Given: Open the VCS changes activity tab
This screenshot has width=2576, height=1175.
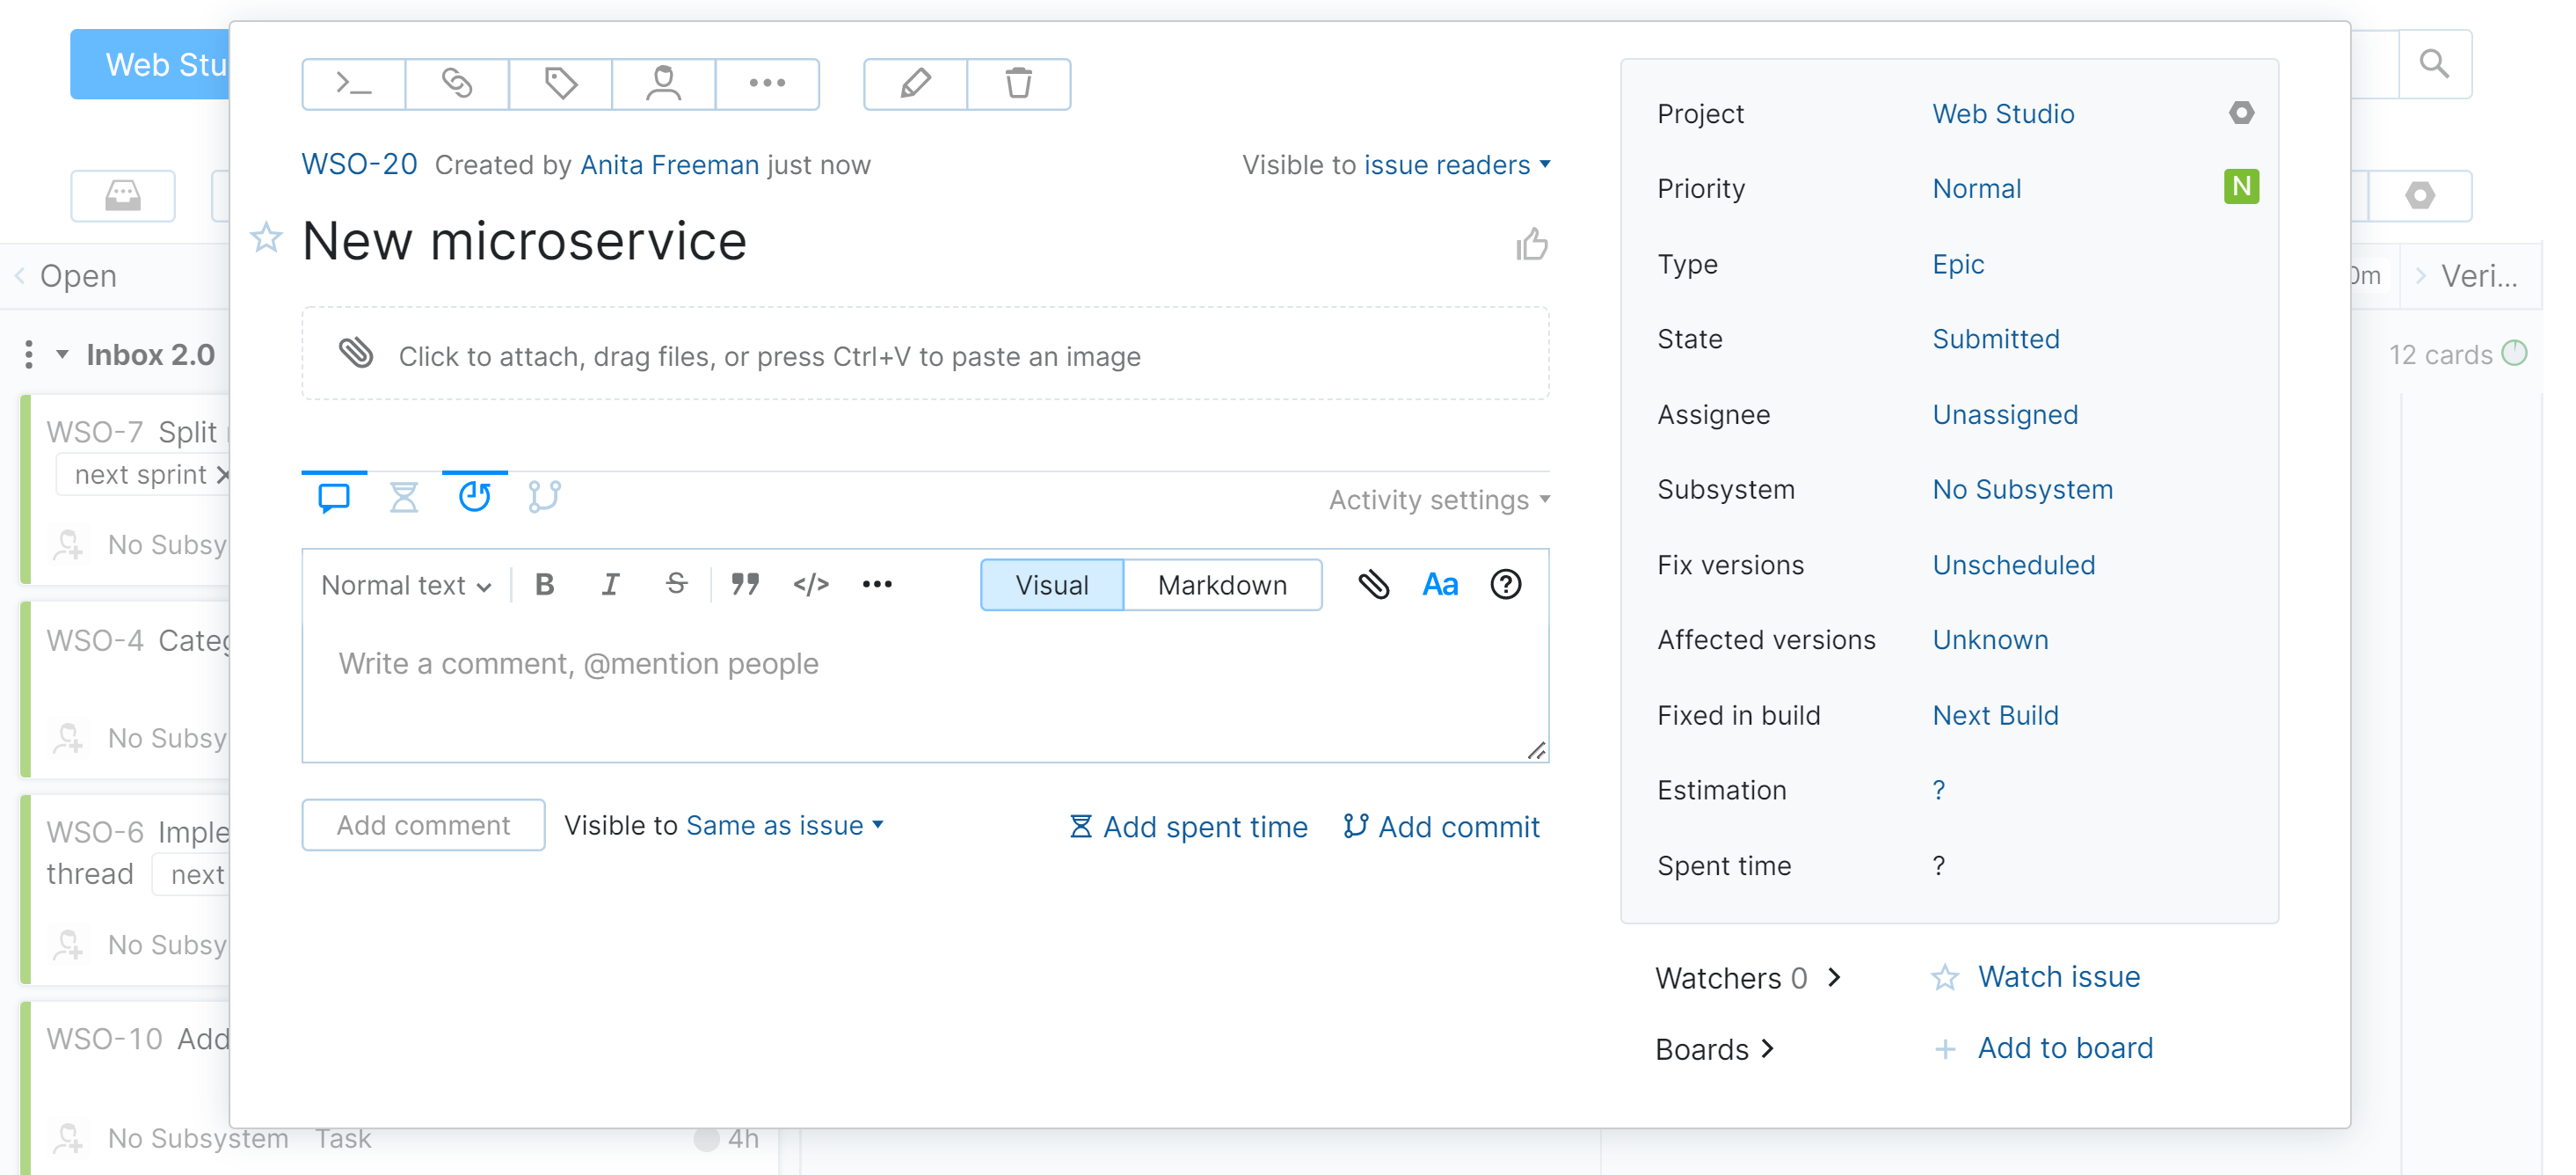Looking at the screenshot, I should (544, 497).
